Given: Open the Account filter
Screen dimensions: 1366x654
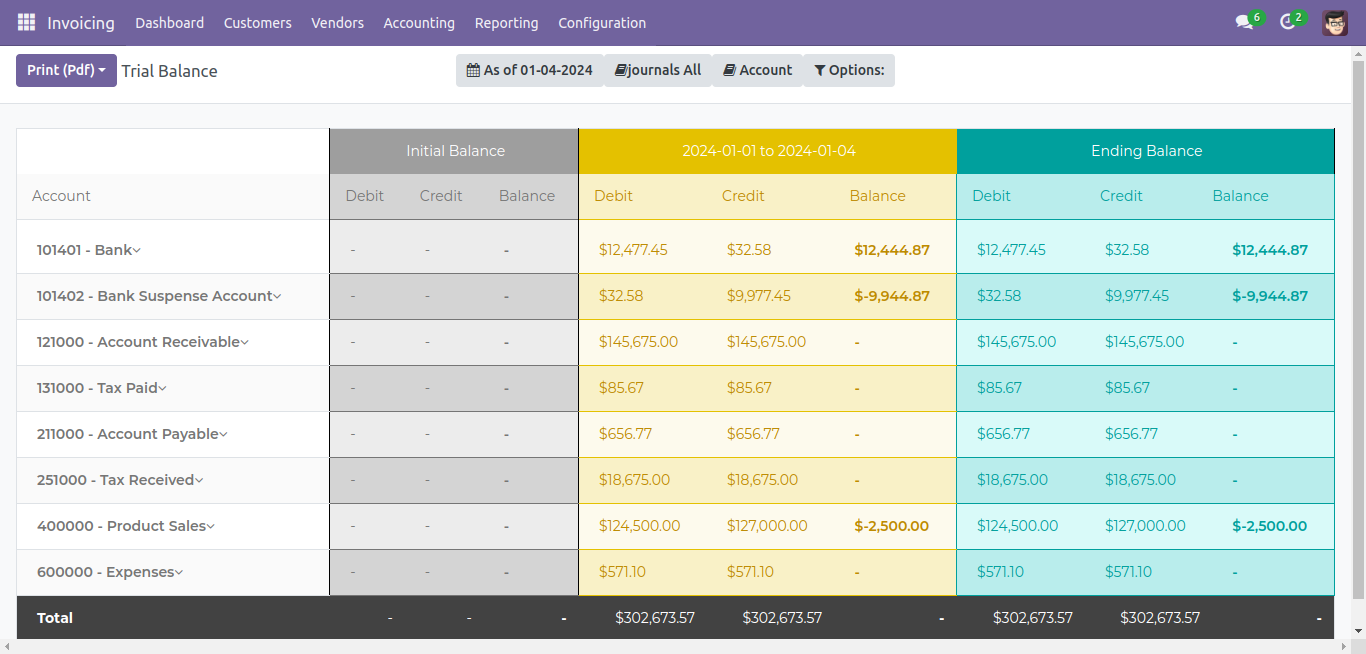Looking at the screenshot, I should tap(757, 70).
